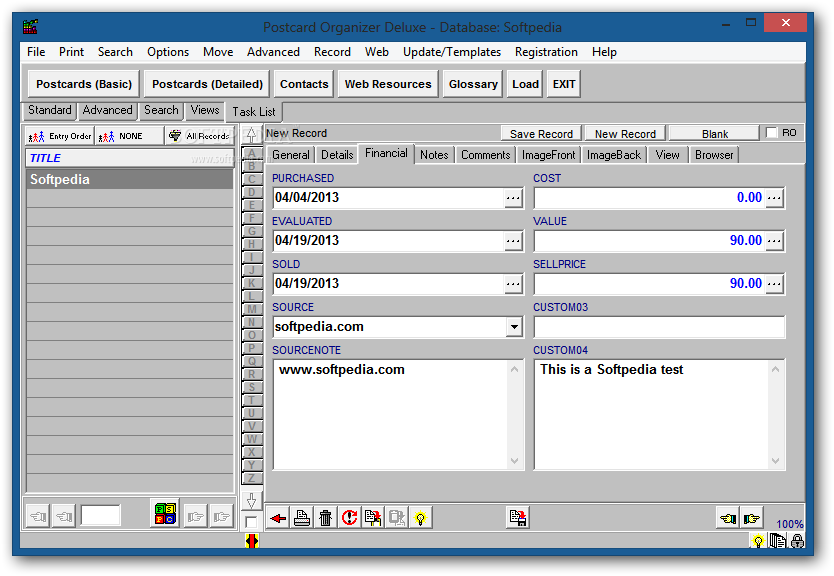
Task: Open the SOLD date picker ellipsis
Action: 513,284
